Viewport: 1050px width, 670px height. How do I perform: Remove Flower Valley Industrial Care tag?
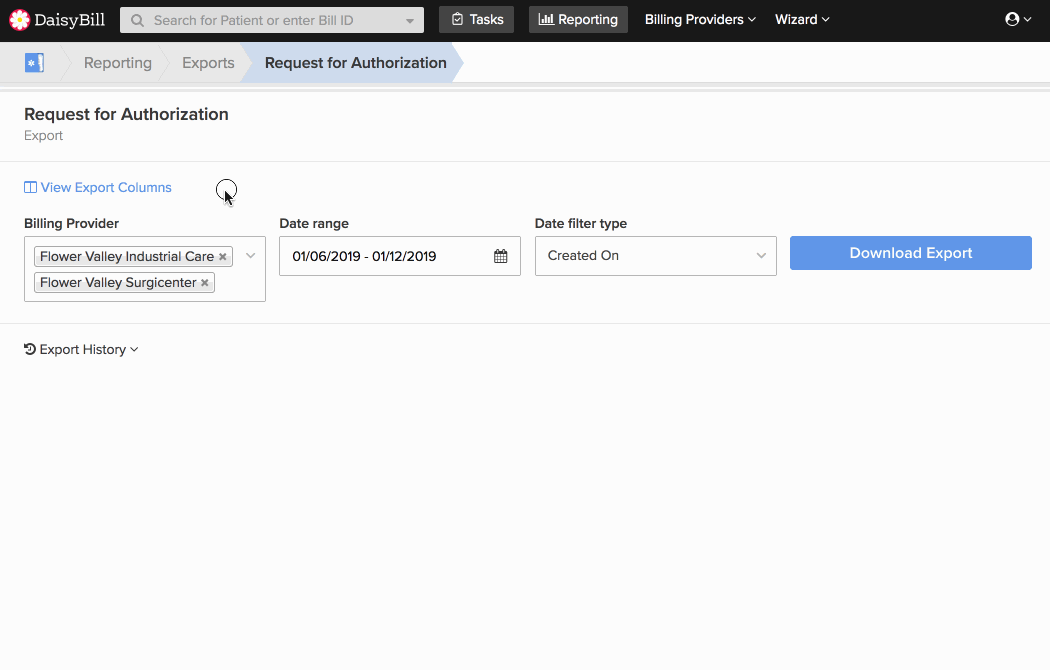223,256
